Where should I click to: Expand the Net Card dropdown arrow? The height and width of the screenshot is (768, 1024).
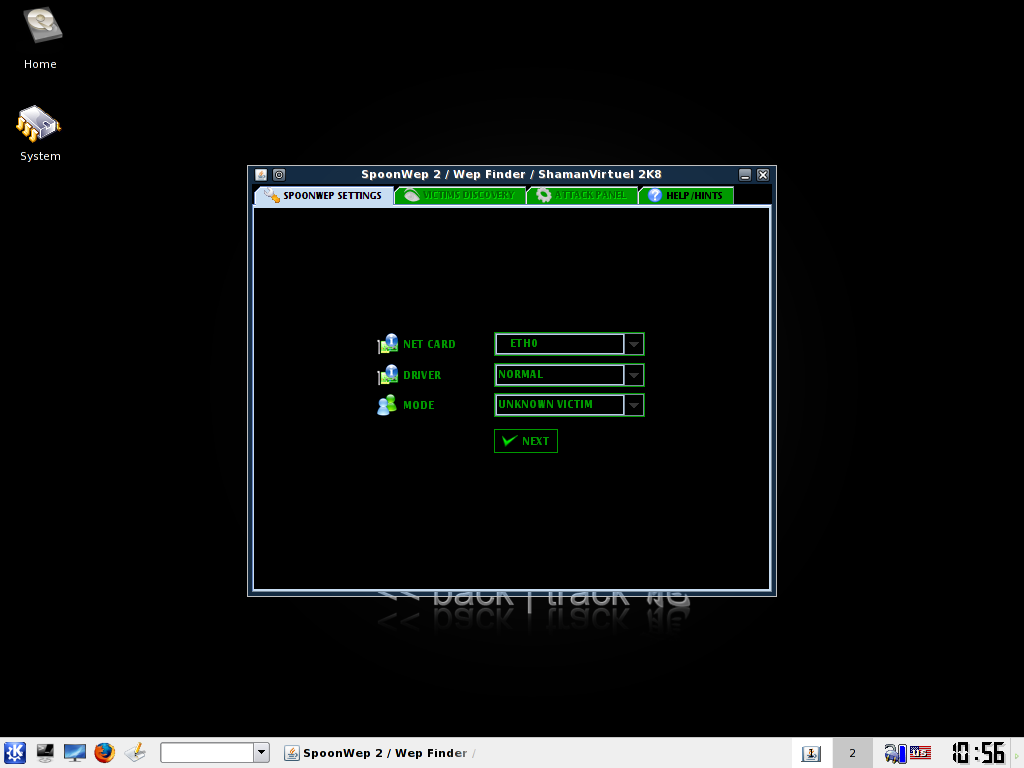coord(633,344)
